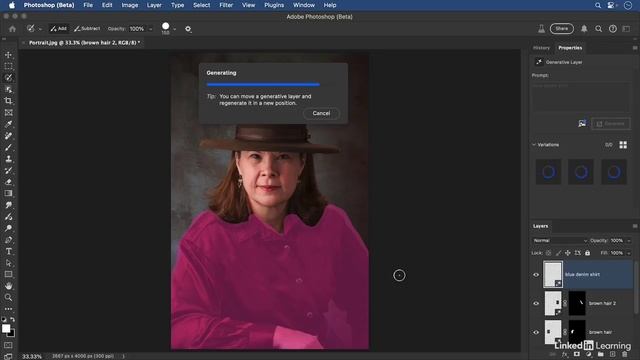Screen dimensions: 640x360
Task: Click the Prompt text field
Action: tap(580, 96)
